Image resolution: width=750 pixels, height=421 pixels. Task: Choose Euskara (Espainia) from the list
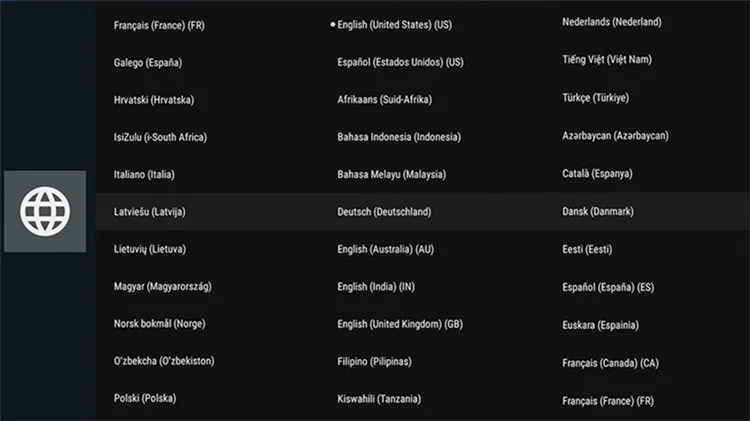coord(600,325)
